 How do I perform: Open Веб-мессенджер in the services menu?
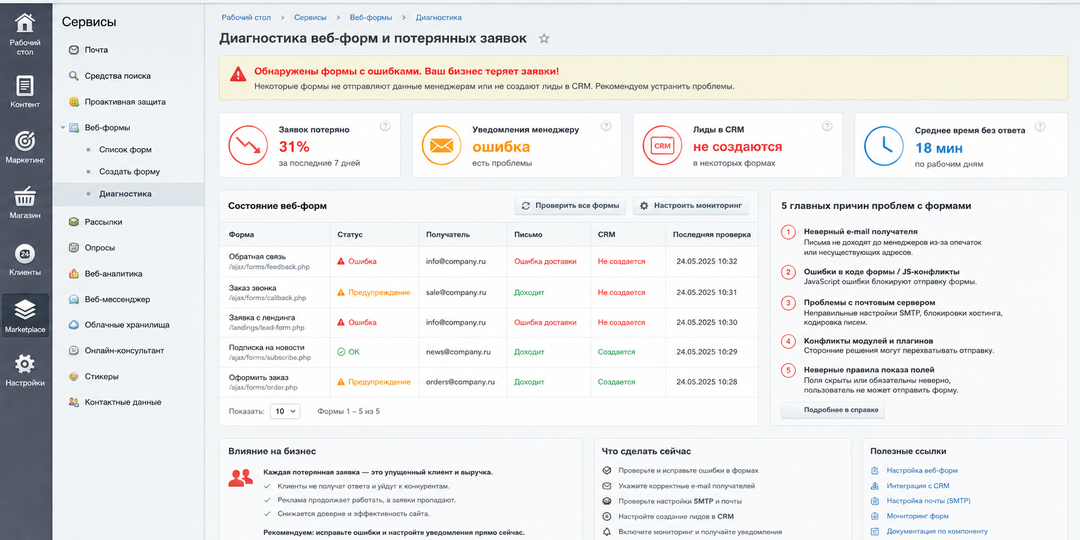117,300
